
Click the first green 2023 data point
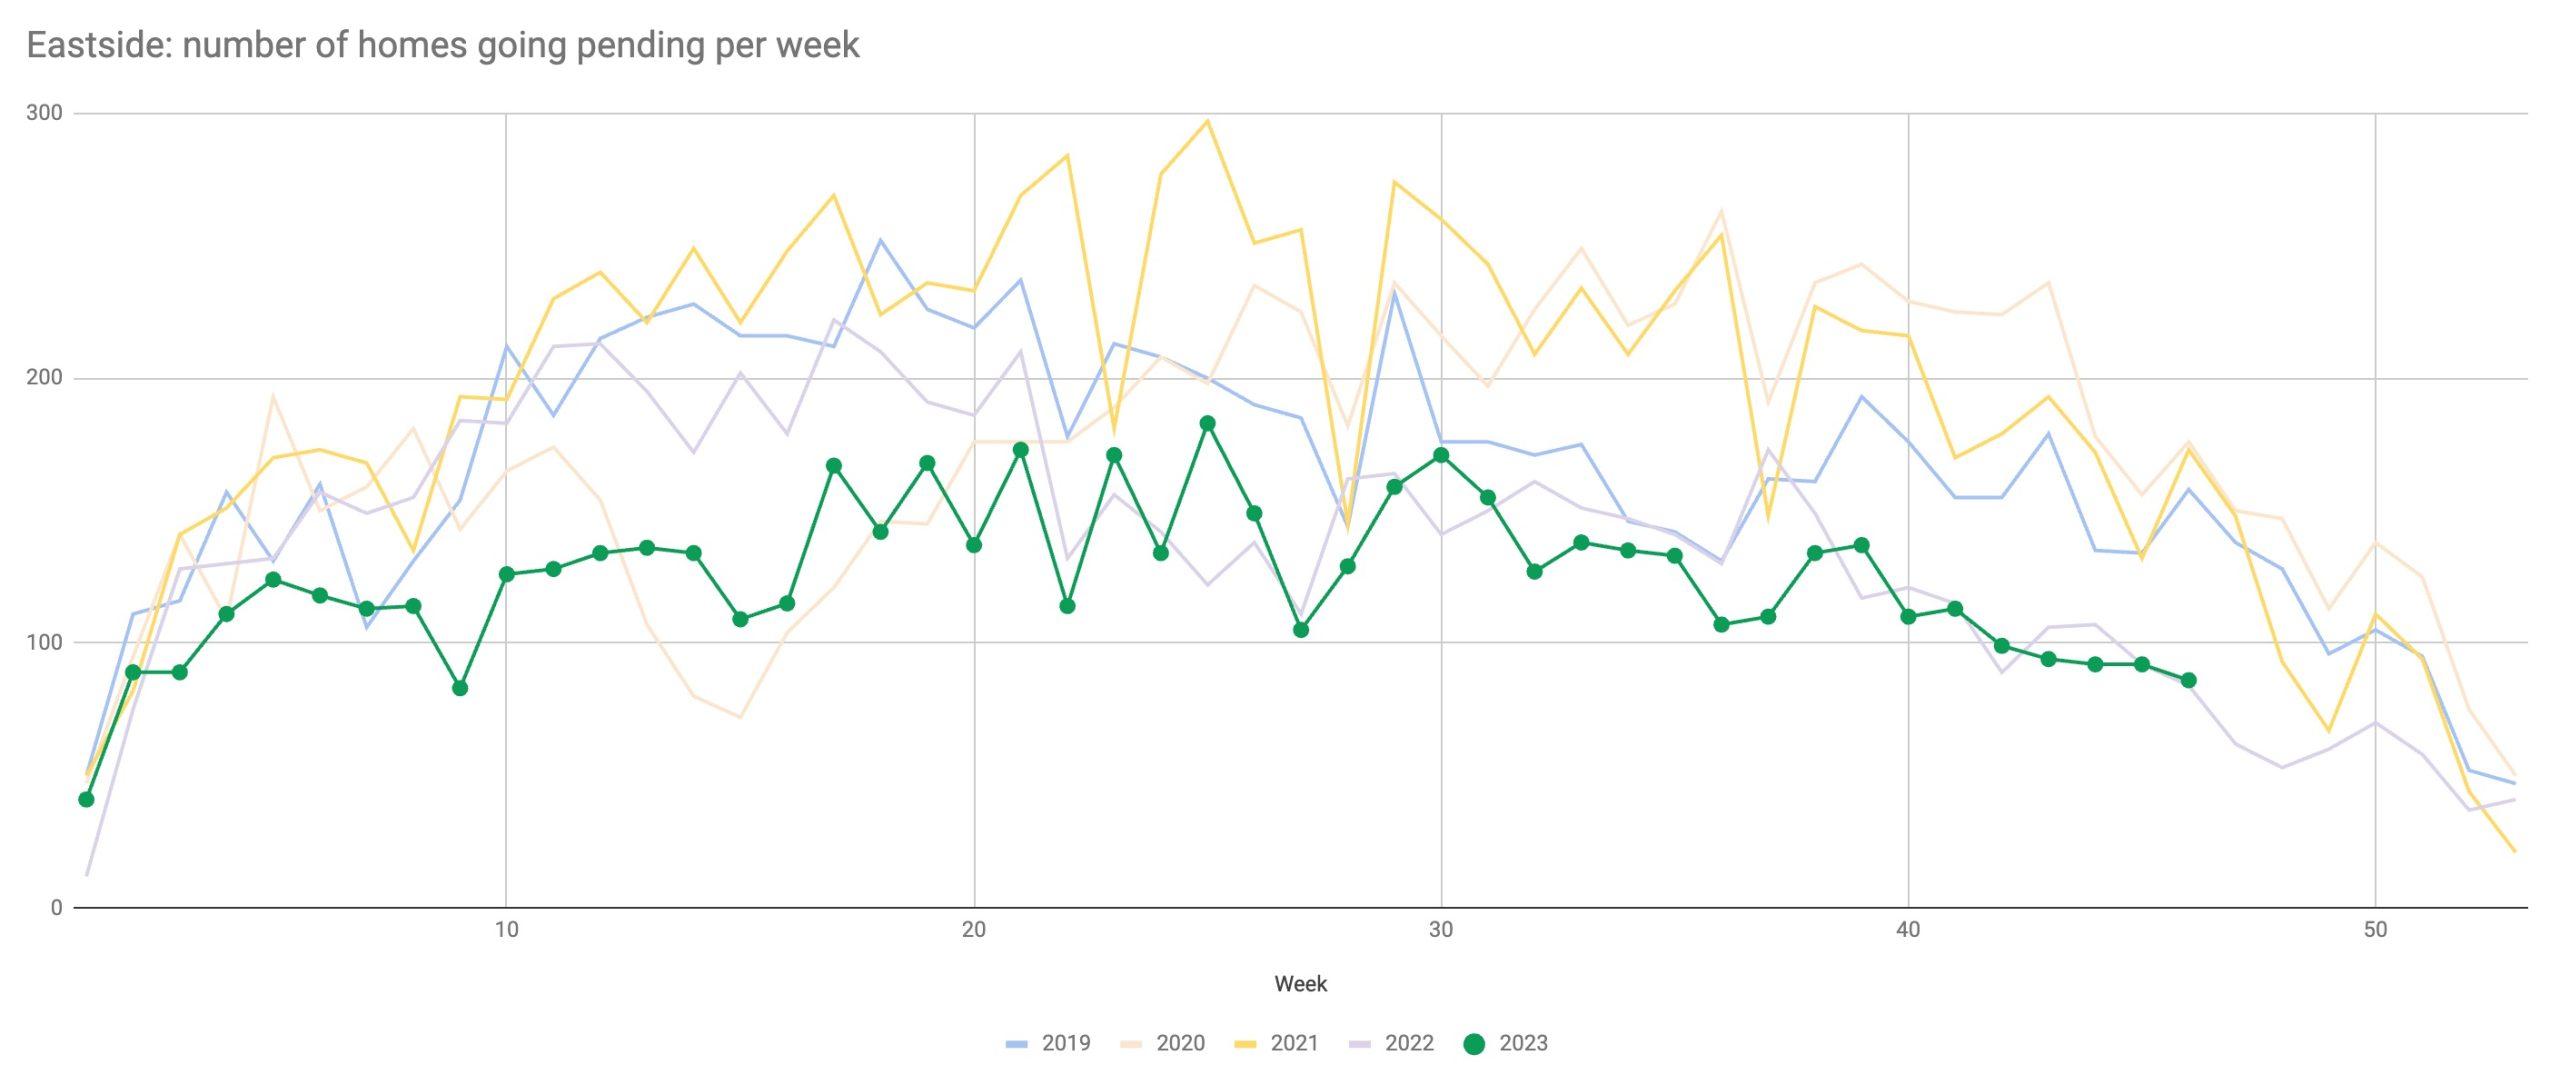(86, 799)
